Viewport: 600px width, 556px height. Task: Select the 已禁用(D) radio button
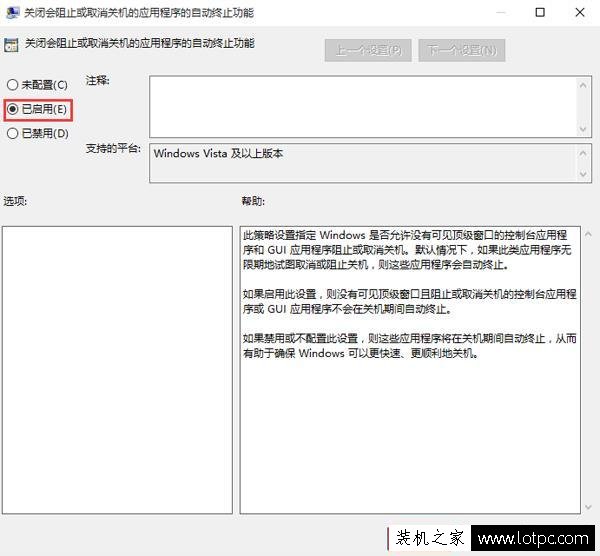38,134
